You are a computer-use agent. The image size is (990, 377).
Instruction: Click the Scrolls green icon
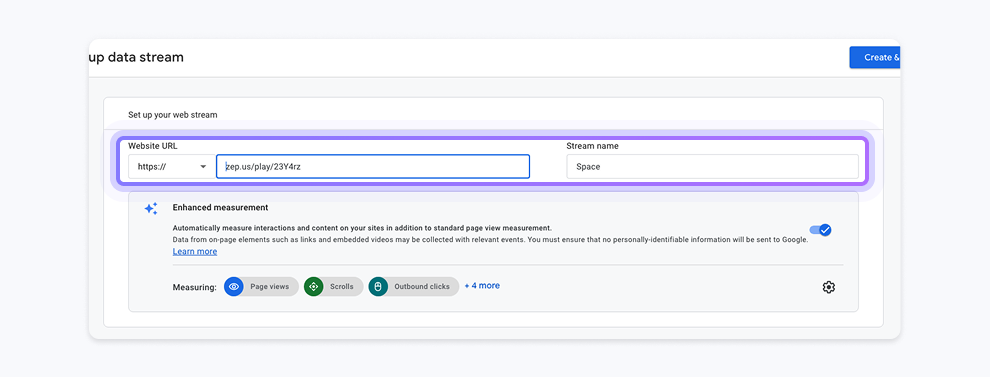tap(313, 287)
